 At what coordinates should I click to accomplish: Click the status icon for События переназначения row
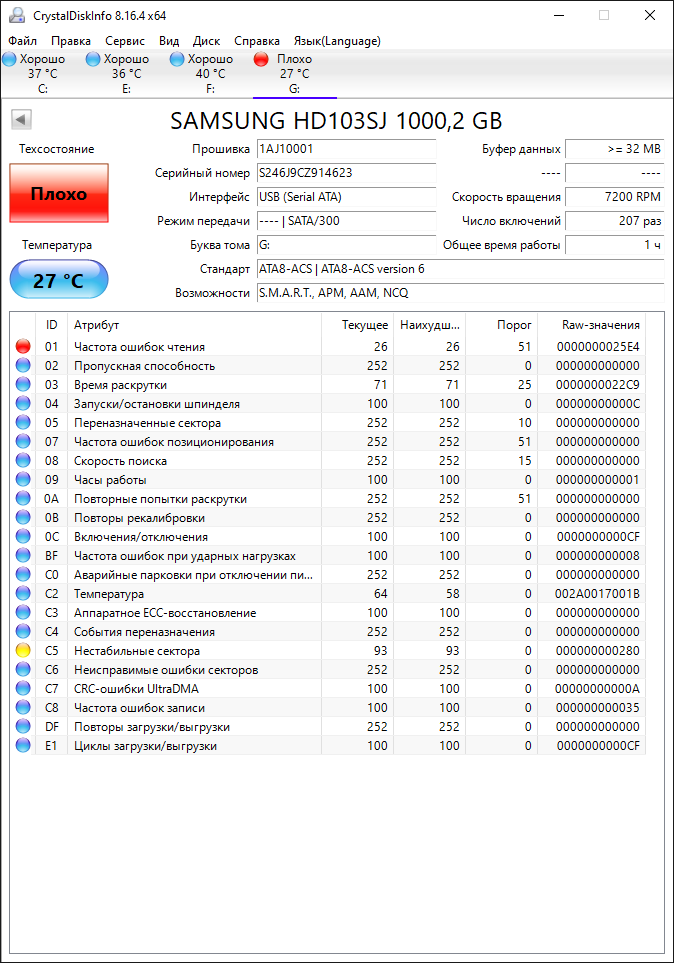23,631
